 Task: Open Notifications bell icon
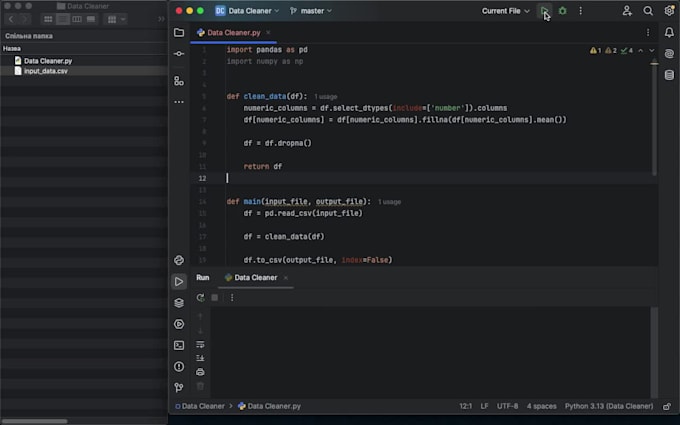669,33
